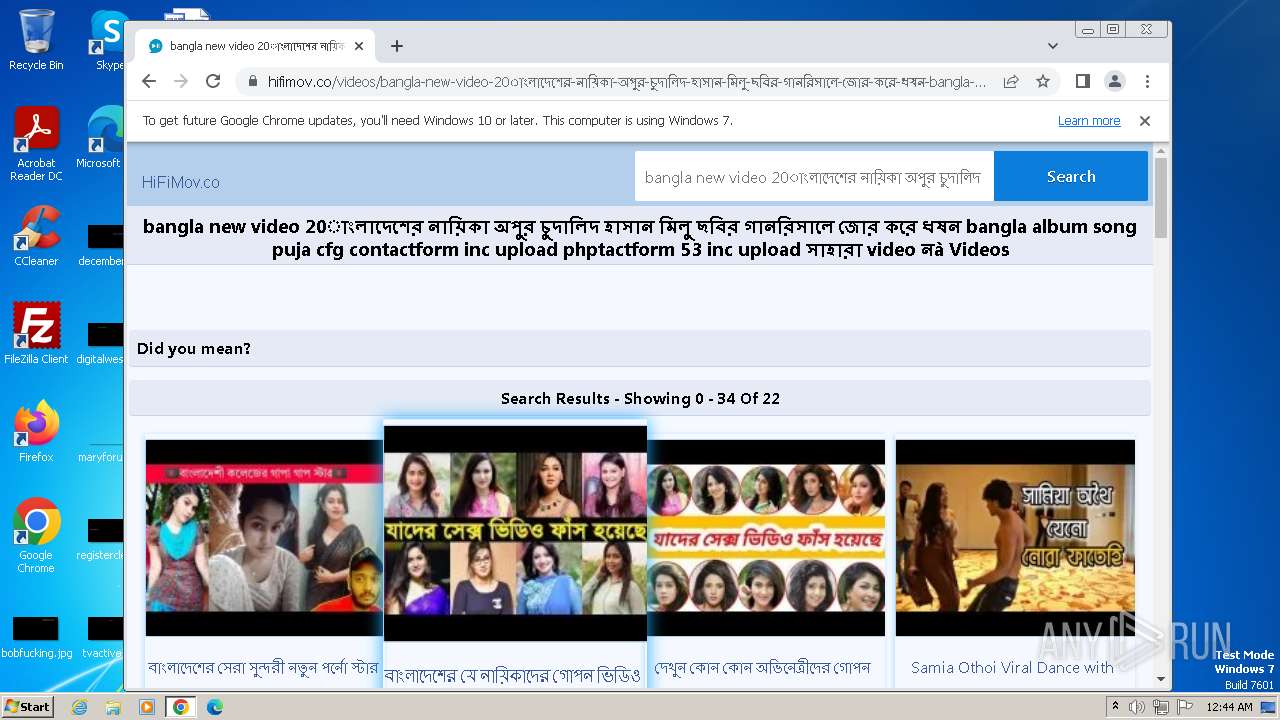
Task: Reload the current page
Action: (x=213, y=81)
